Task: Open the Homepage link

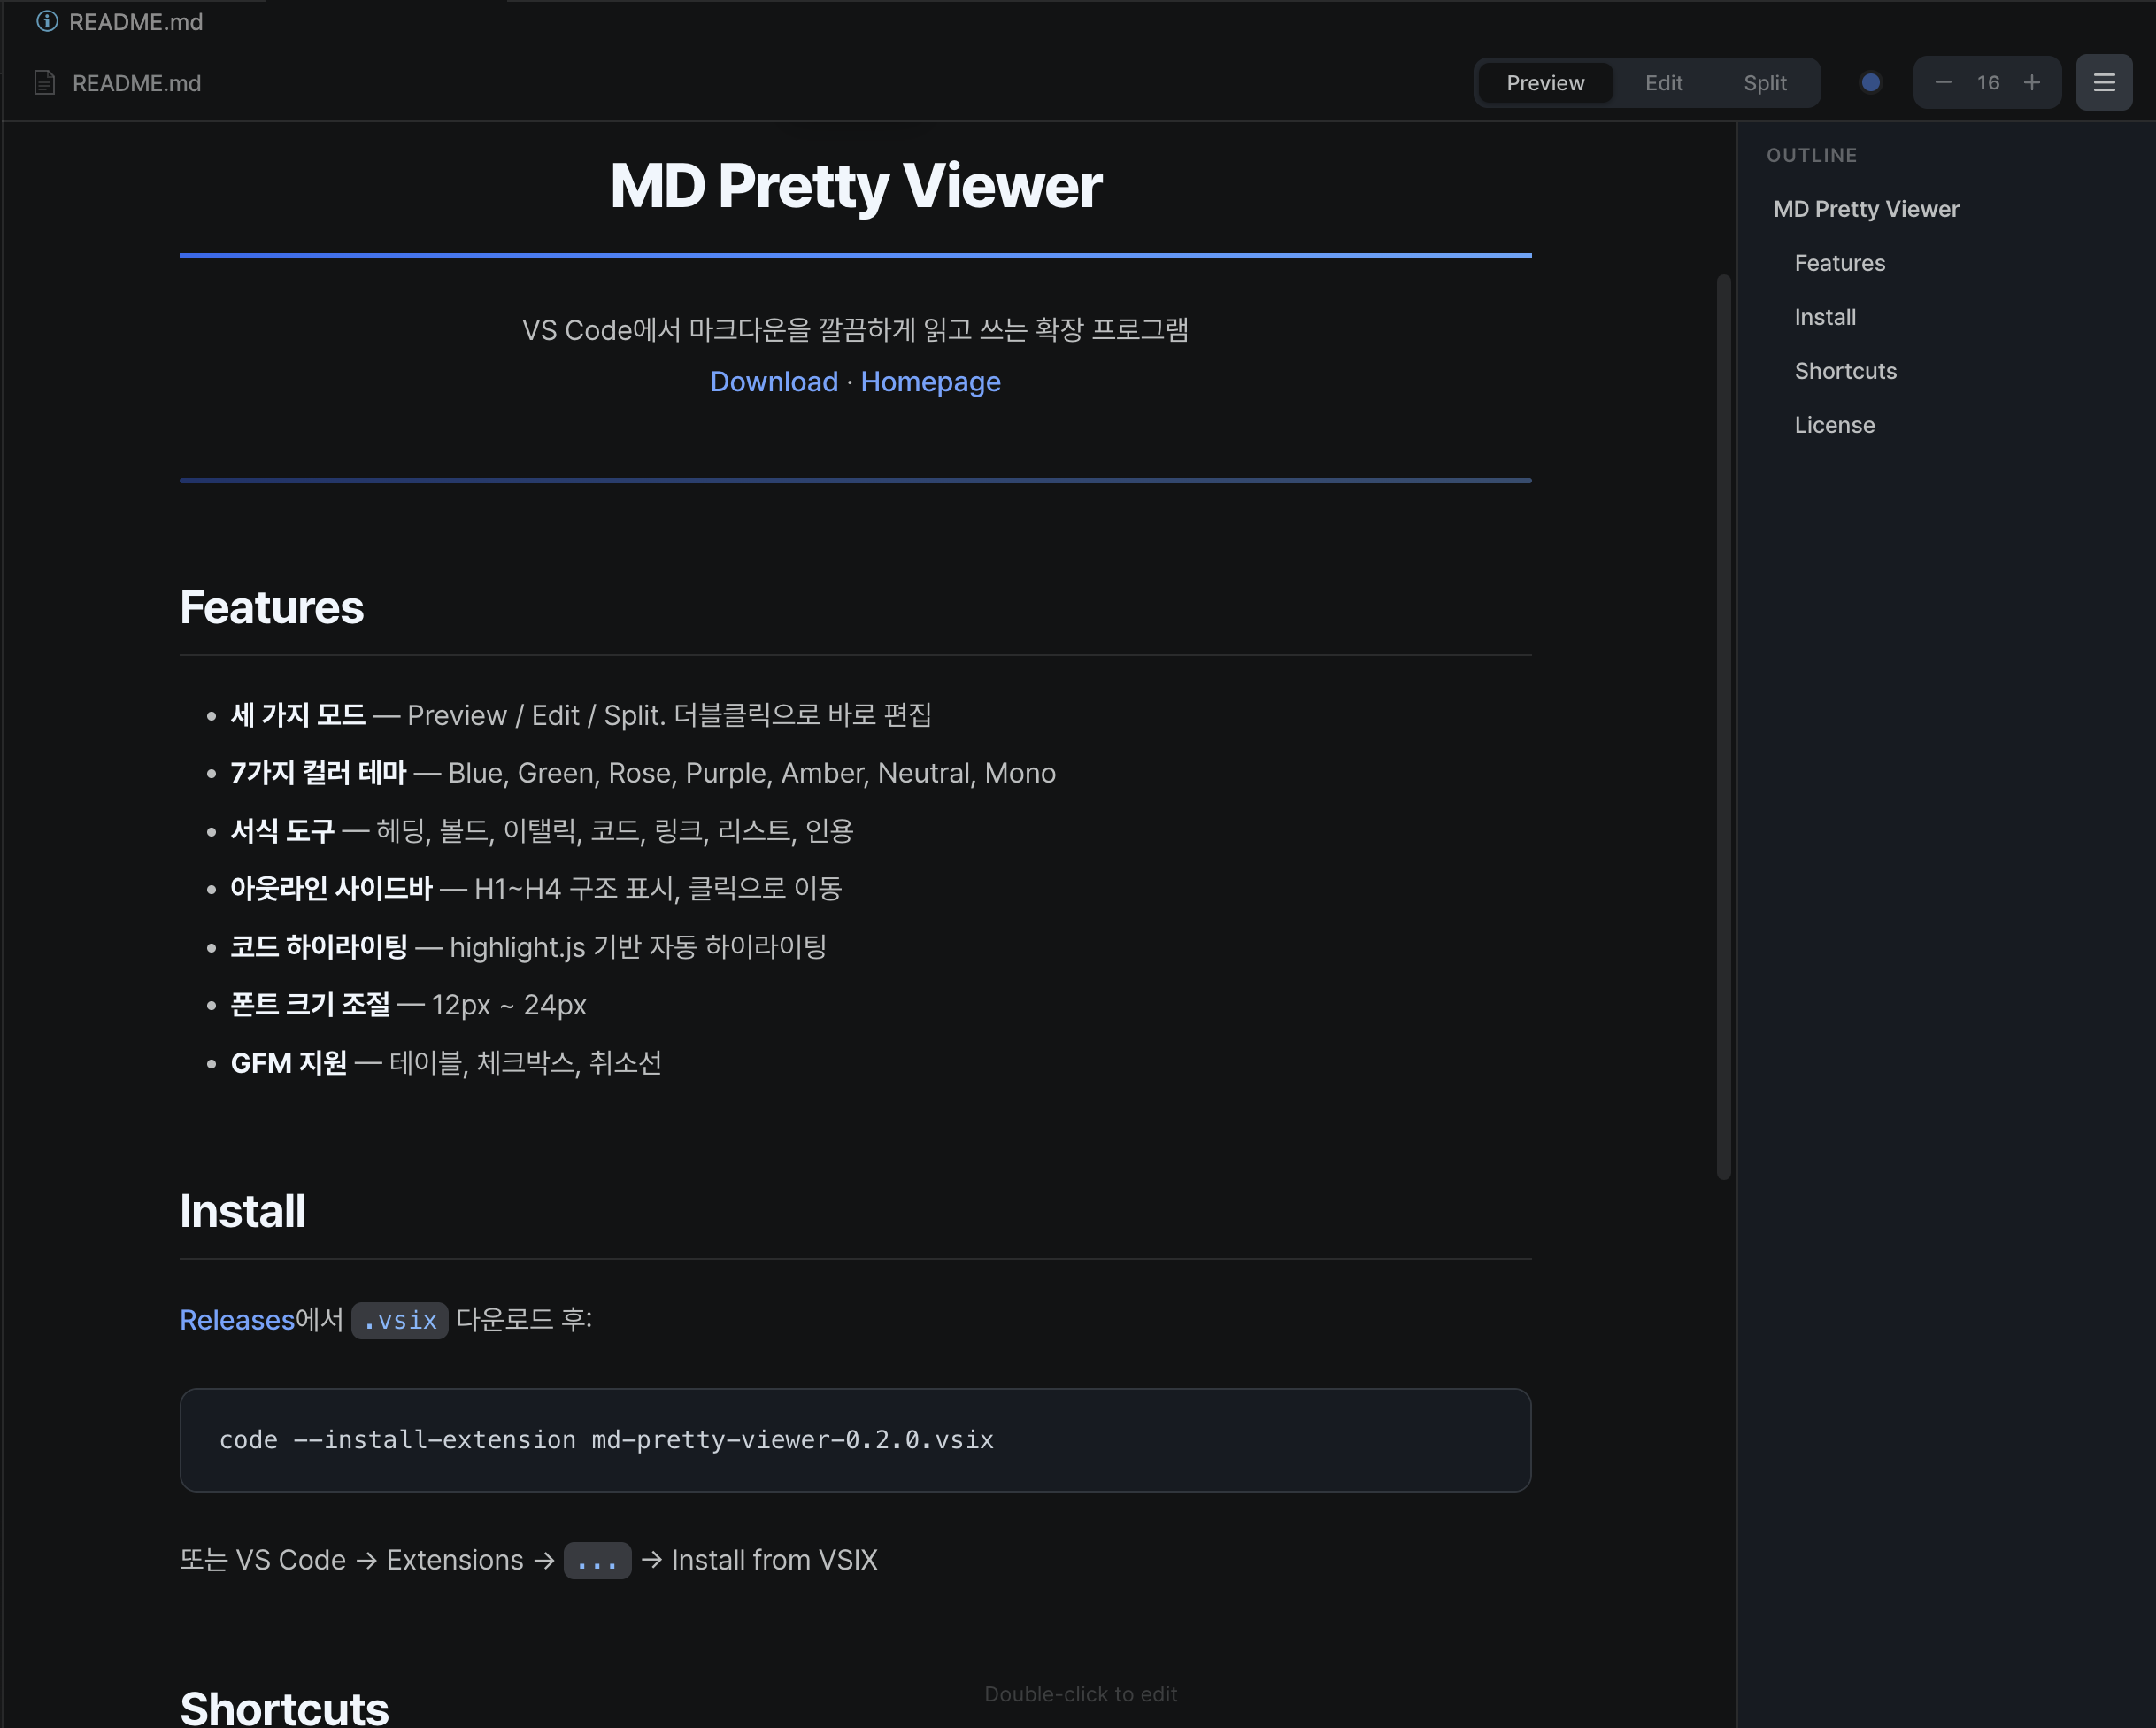Action: tap(930, 381)
